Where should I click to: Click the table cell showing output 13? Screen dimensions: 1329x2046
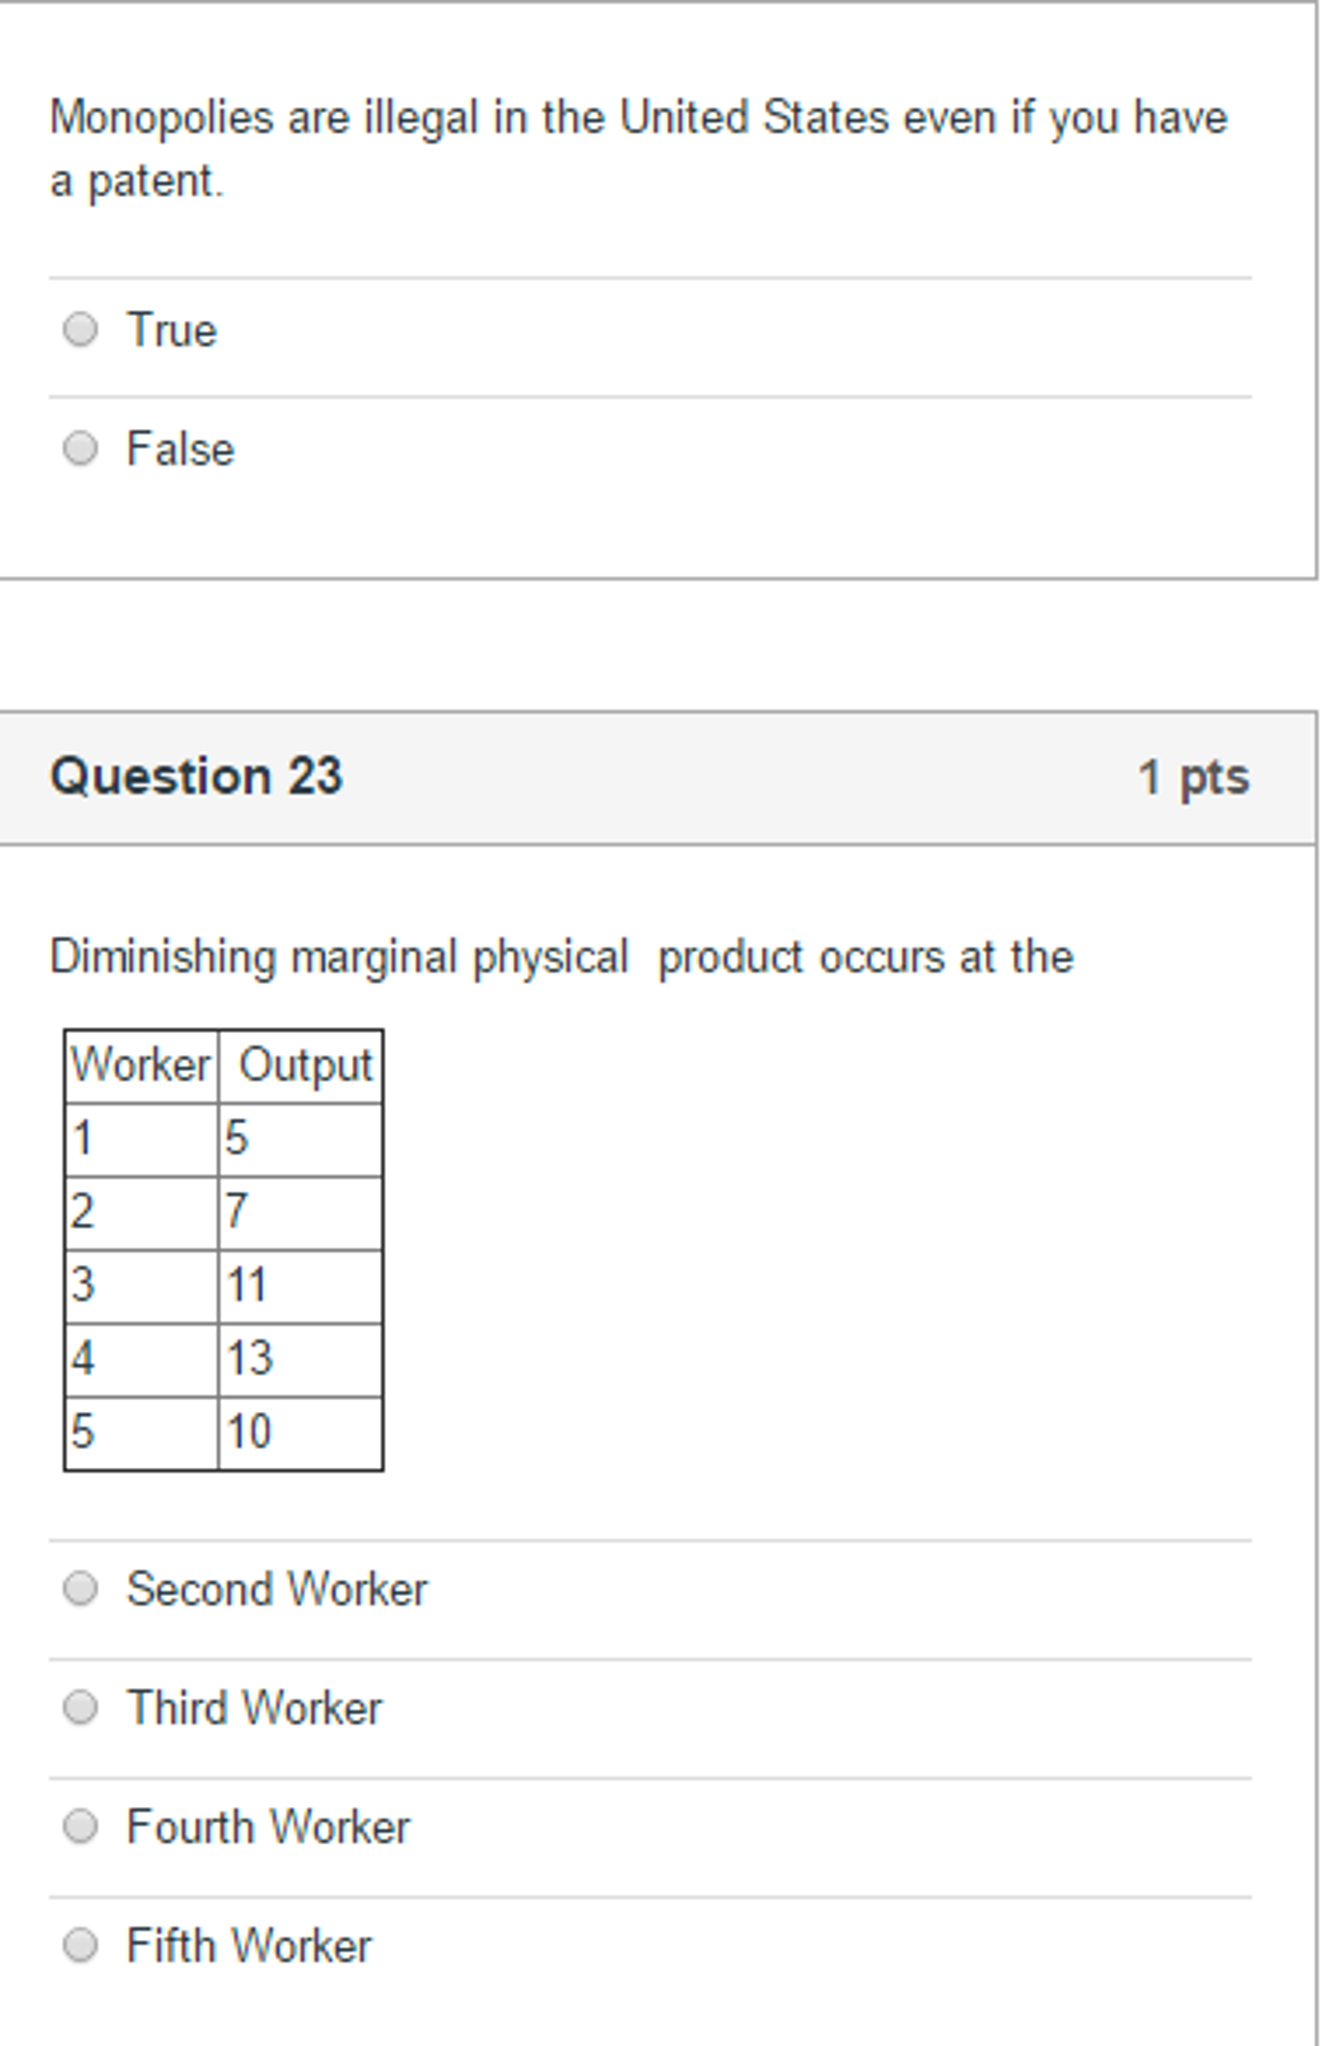pyautogui.click(x=300, y=1359)
